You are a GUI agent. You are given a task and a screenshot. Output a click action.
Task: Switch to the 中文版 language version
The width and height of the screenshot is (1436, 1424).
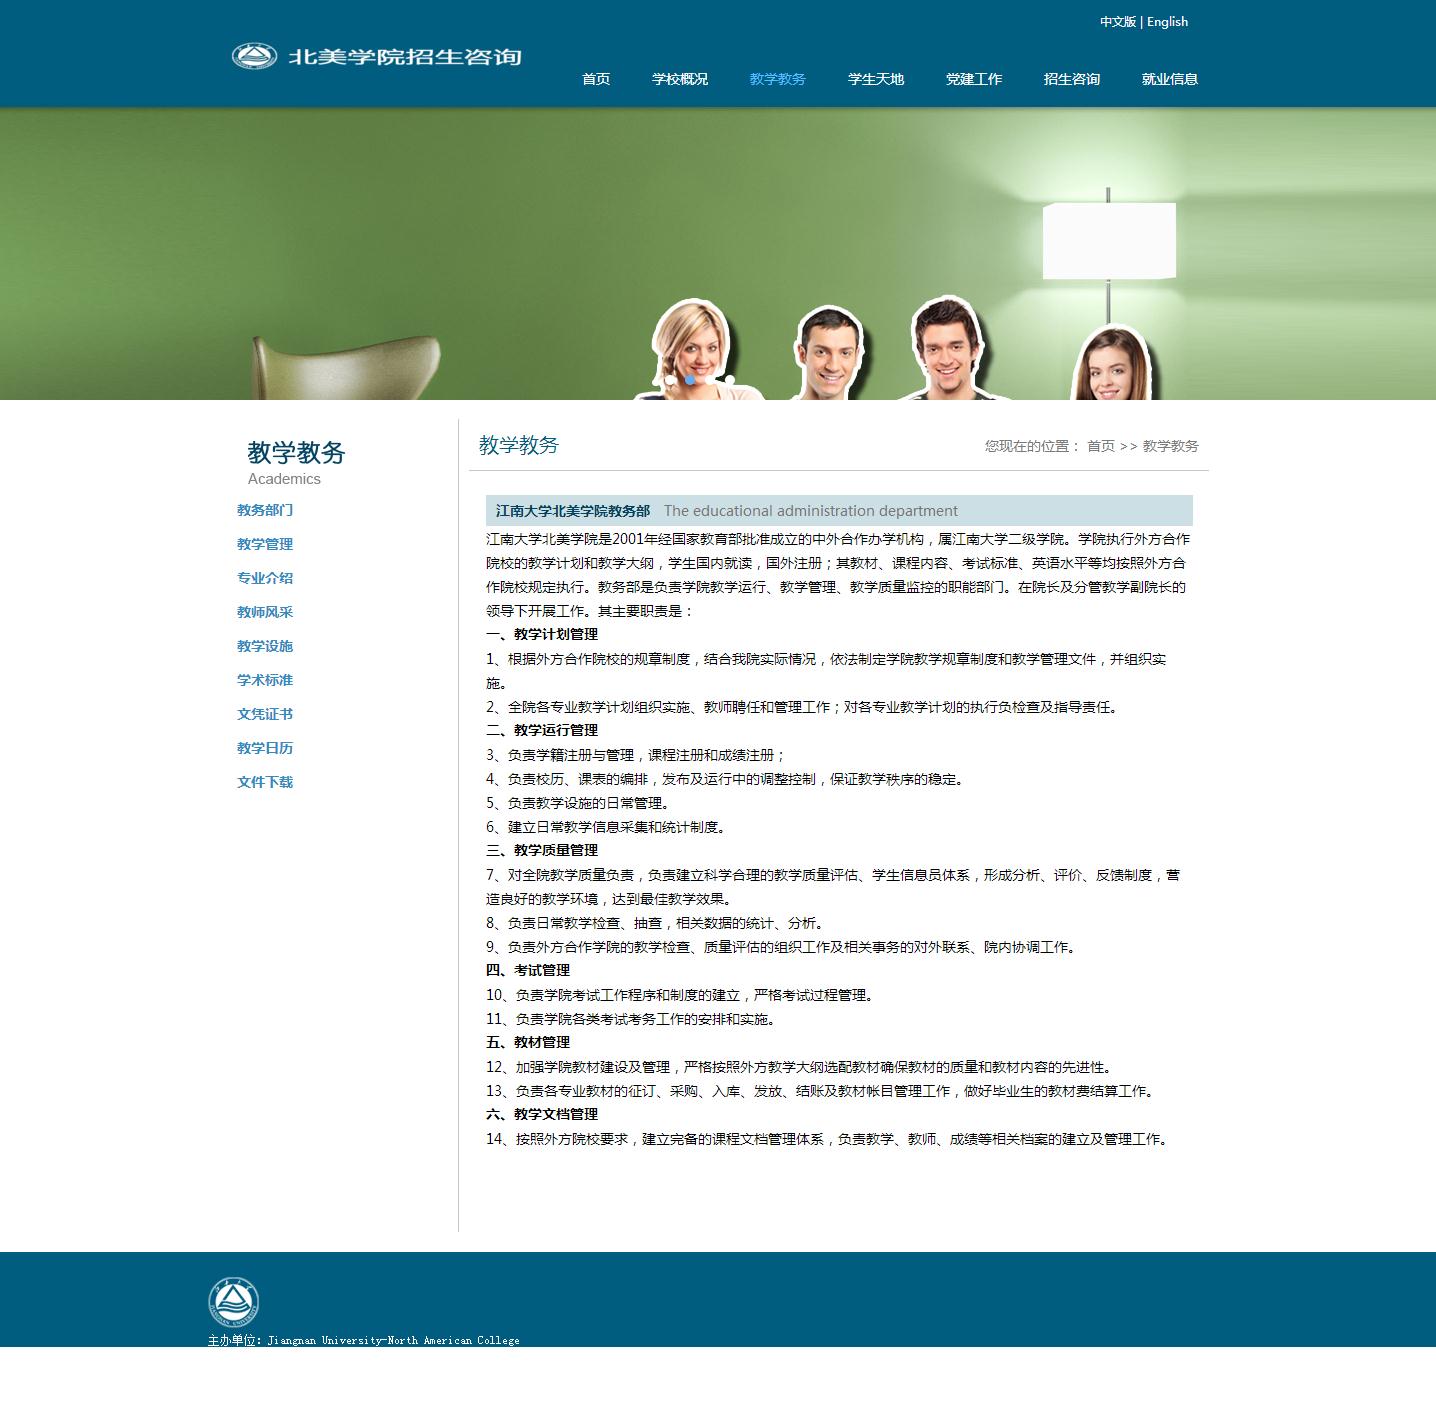coord(1117,22)
